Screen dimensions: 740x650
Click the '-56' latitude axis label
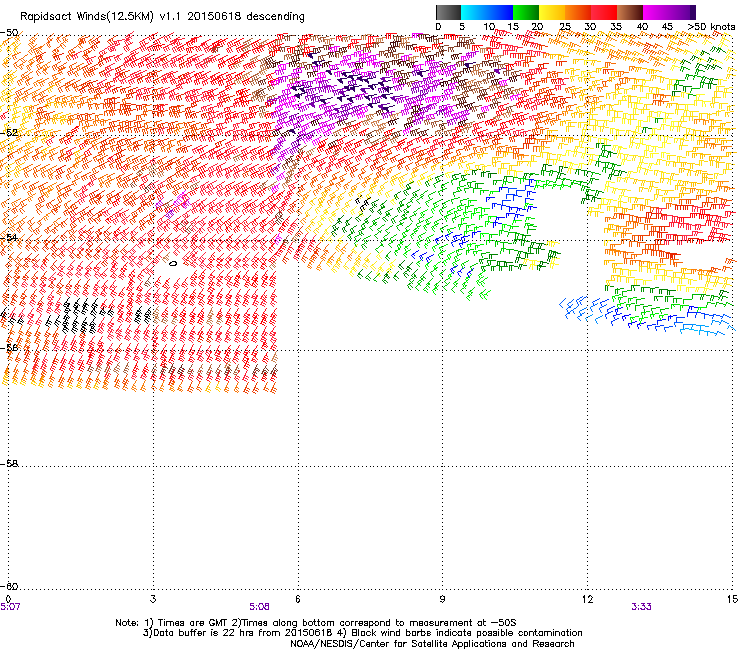(x=9, y=347)
